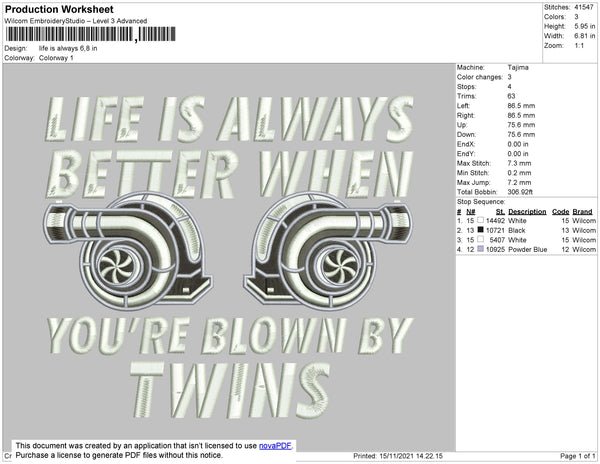This screenshot has height=464, width=600.
Task: Click the printed date '15/11/2021 14.22.15'
Action: pyautogui.click(x=411, y=456)
